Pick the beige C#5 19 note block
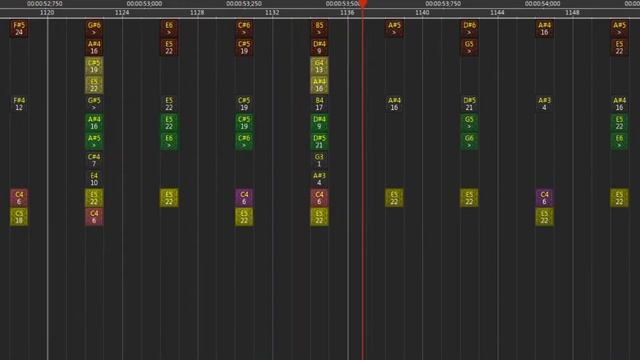640x360 pixels. pos(94,66)
